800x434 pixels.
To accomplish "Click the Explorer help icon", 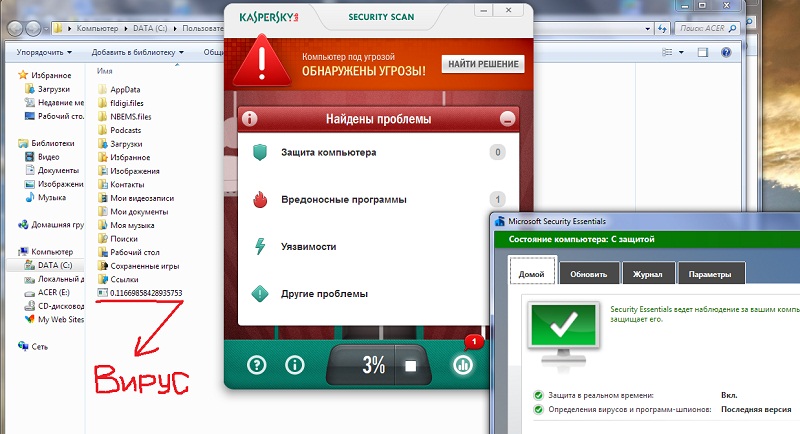I will 727,52.
